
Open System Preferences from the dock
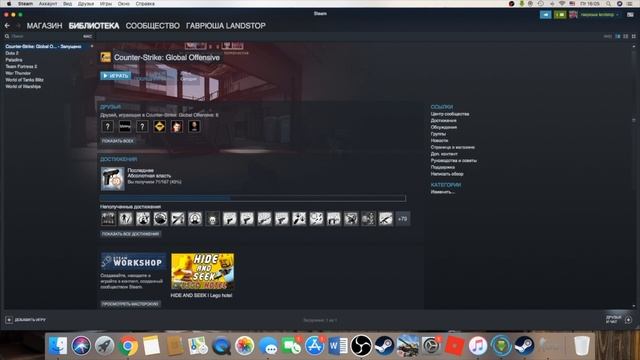click(431, 346)
